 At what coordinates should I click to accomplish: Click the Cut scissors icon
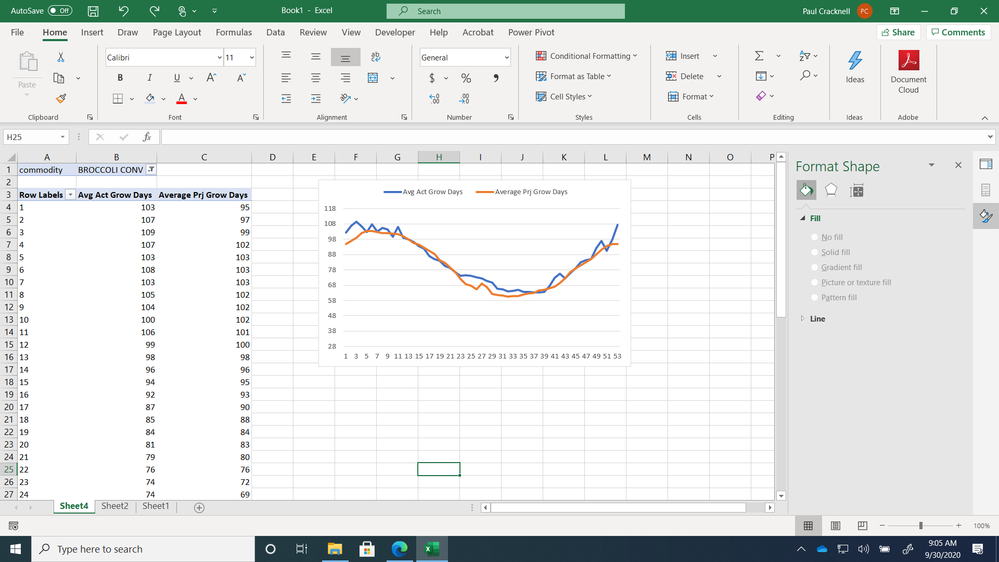pos(61,57)
